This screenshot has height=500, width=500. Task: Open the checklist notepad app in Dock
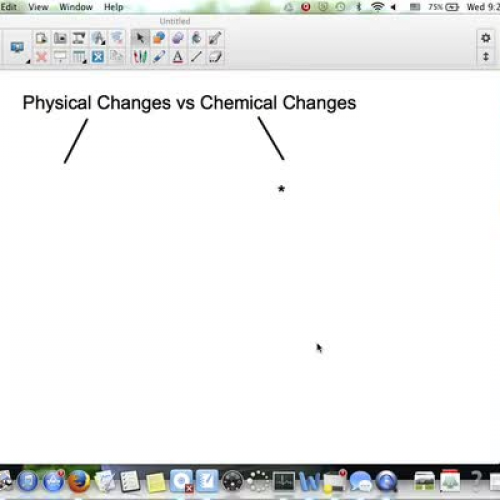pos(130,481)
